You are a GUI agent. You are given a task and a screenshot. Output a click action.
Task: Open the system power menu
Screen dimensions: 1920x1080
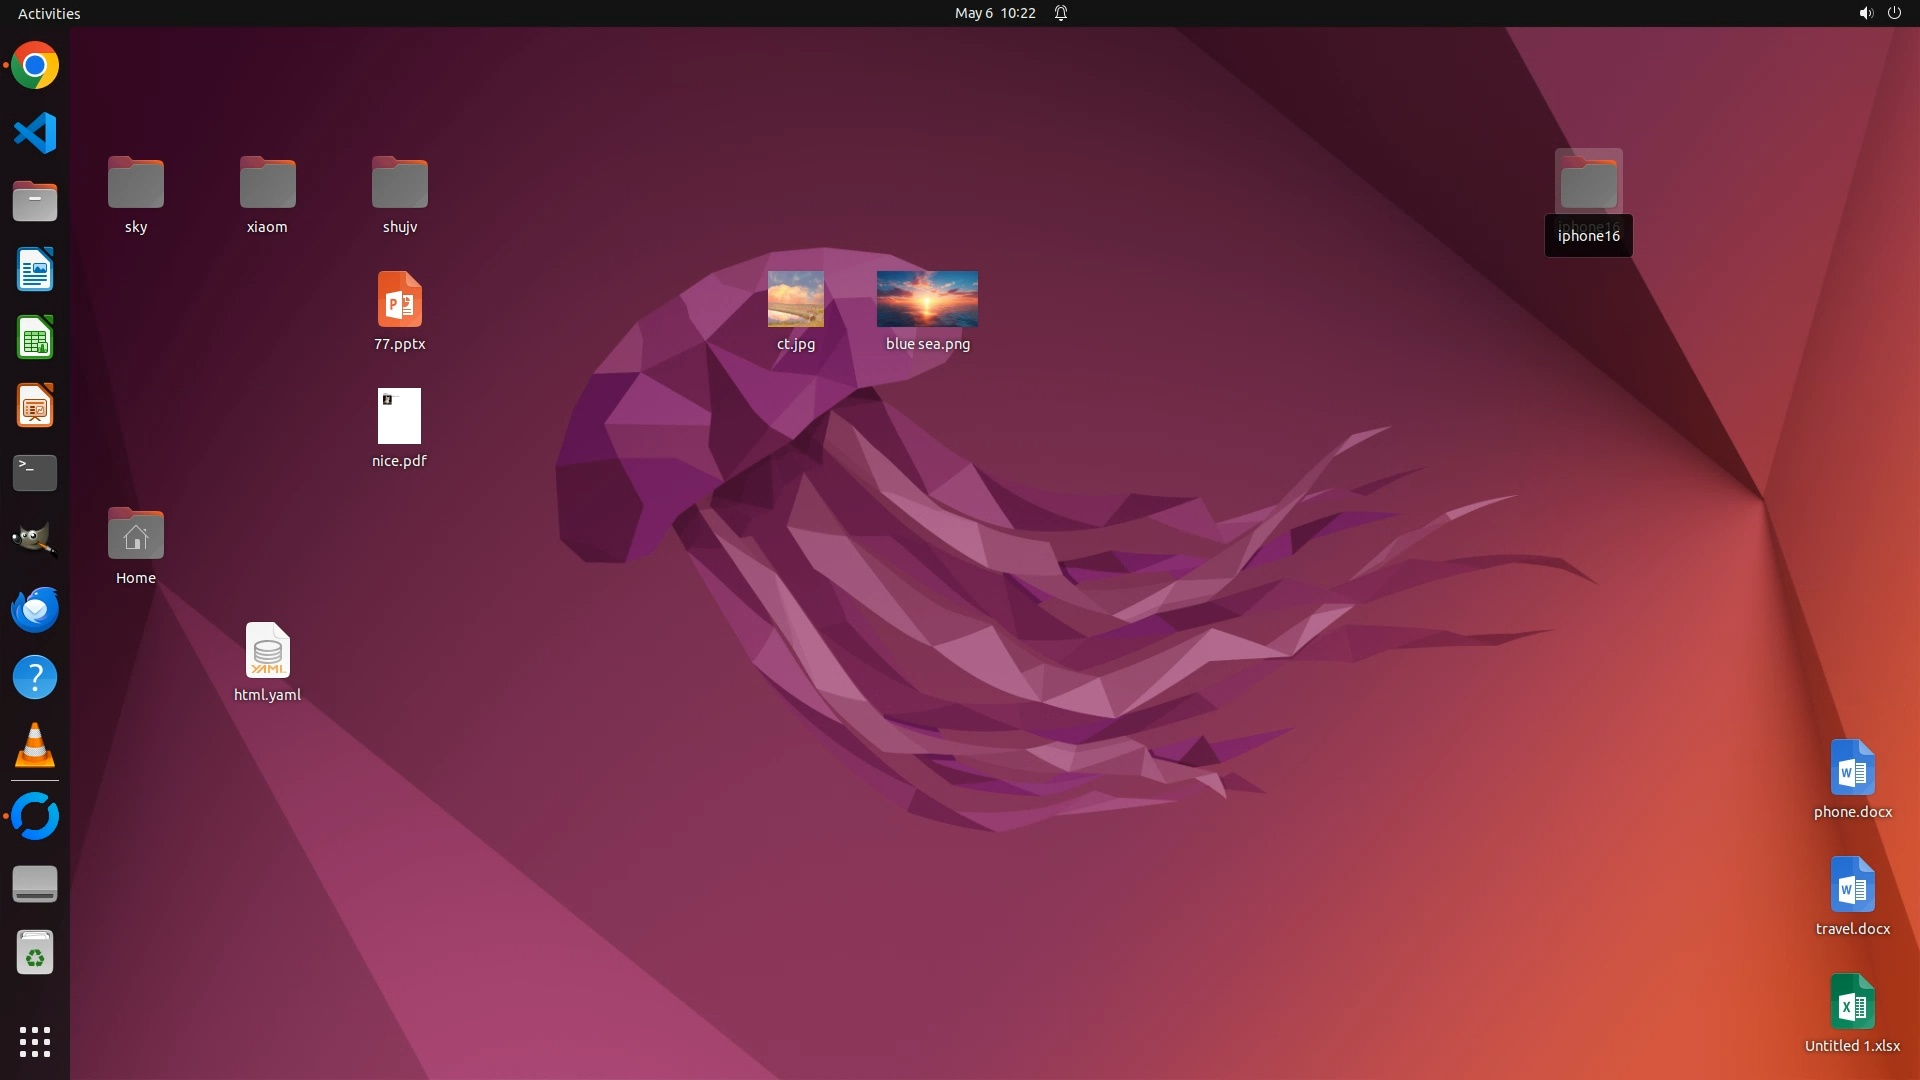[x=1894, y=13]
